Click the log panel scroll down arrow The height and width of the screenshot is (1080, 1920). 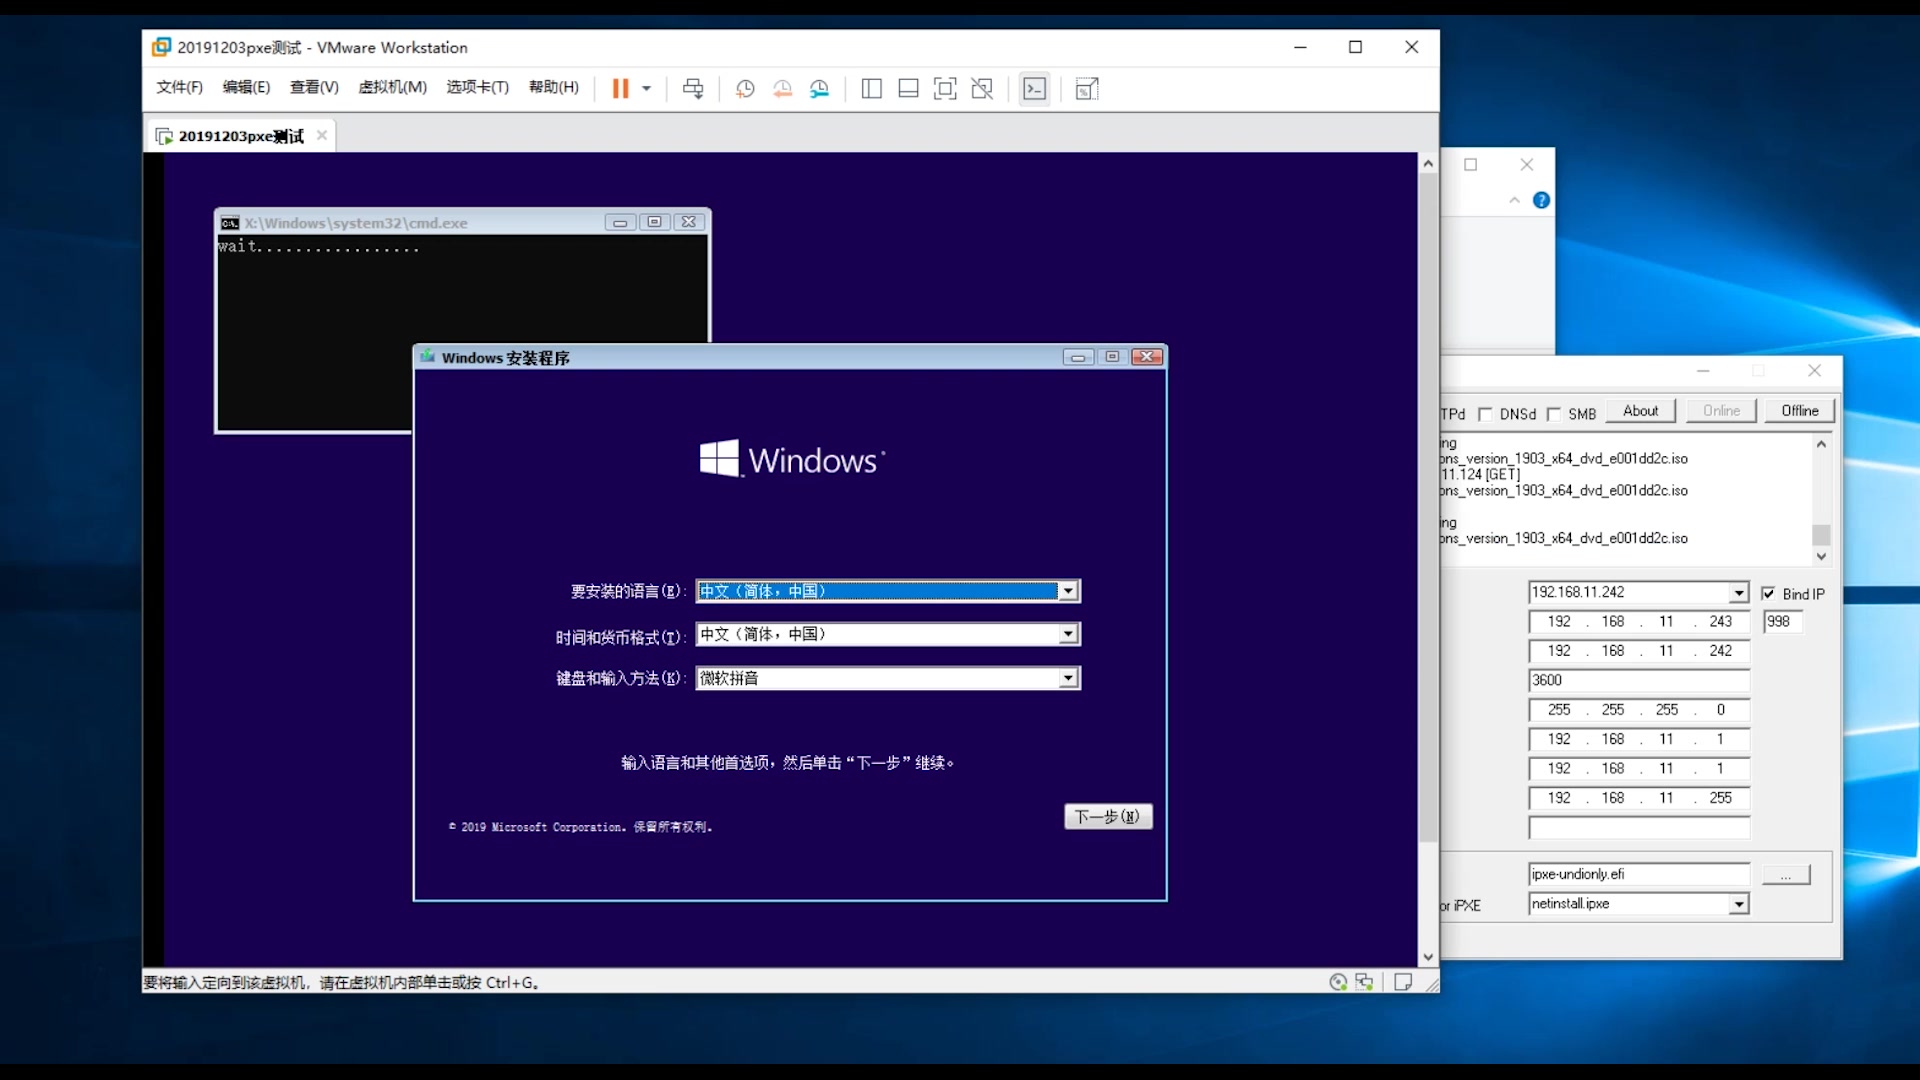pos(1821,557)
